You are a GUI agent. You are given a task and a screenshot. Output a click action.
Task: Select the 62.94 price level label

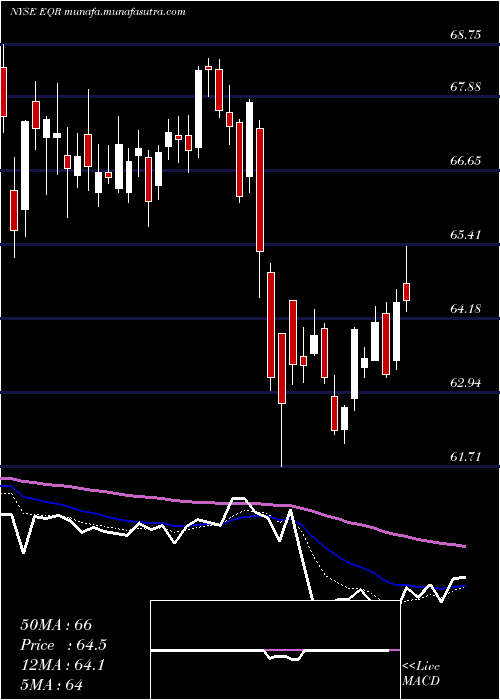466,383
